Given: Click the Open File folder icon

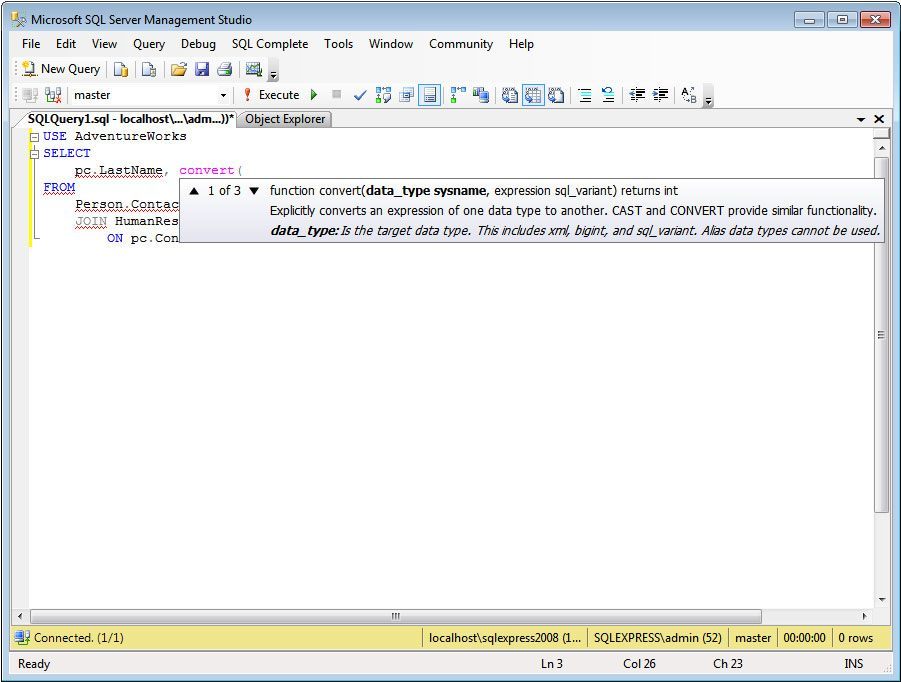Looking at the screenshot, I should click(x=179, y=68).
